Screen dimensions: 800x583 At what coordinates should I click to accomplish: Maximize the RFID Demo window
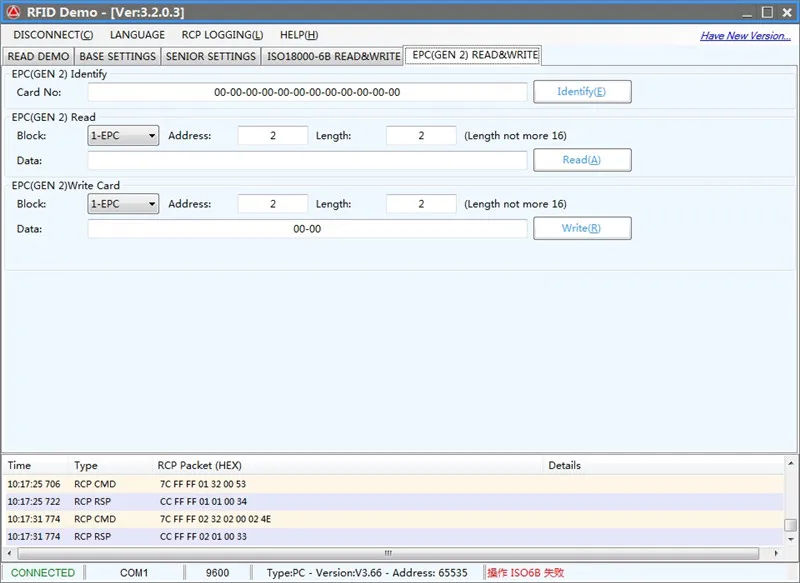tap(767, 12)
